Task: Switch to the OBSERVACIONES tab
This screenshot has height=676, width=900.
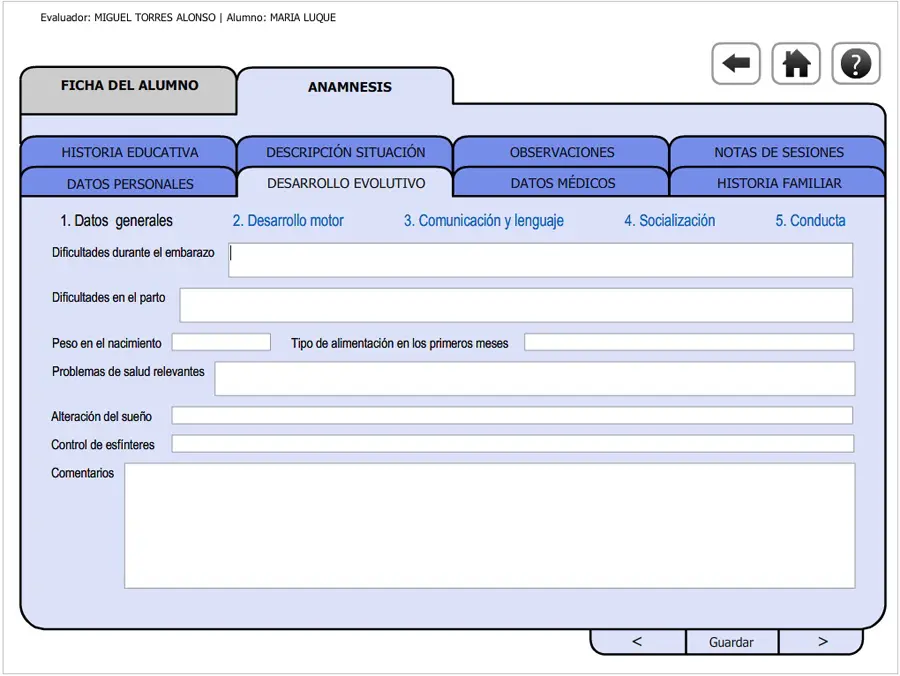Action: [x=561, y=152]
